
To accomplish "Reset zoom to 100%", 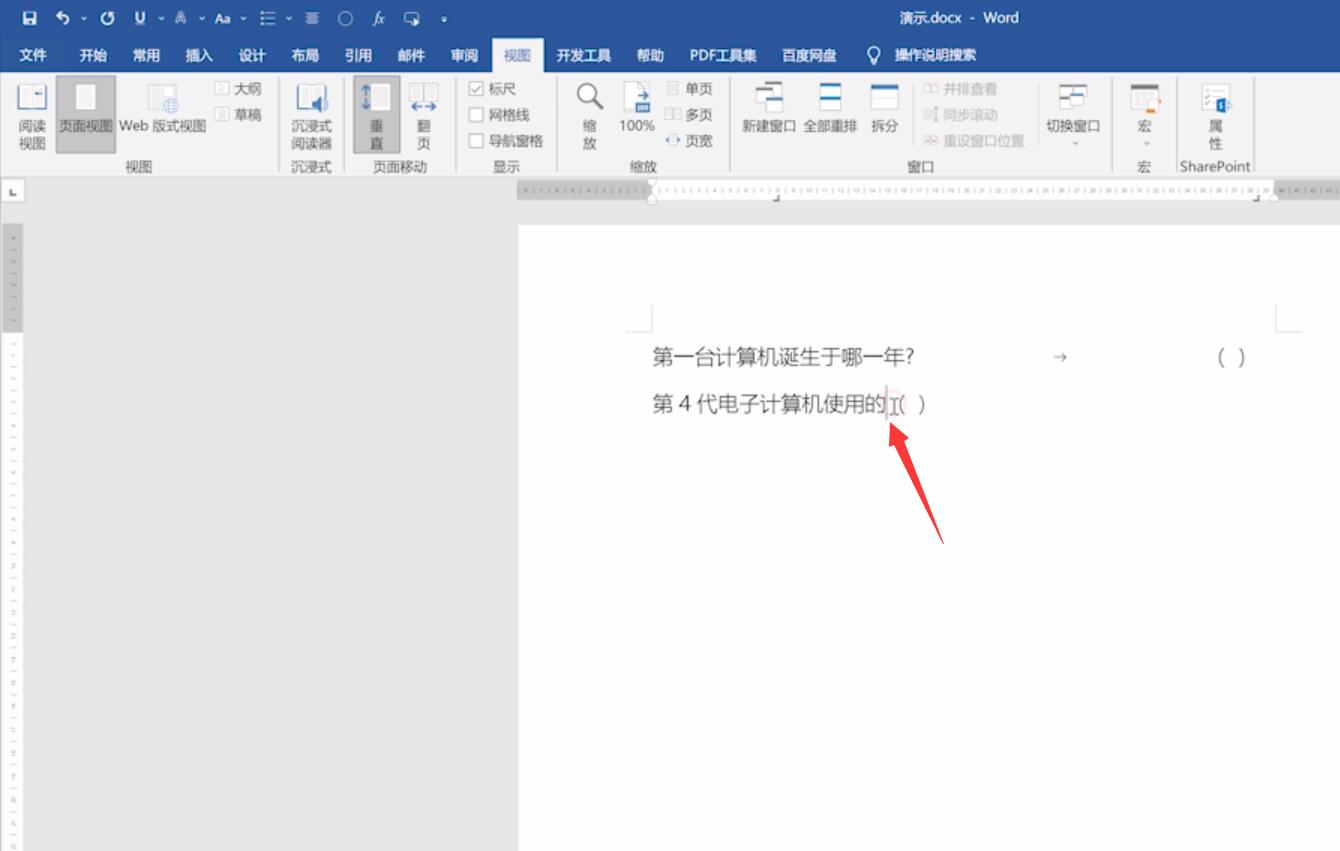I will [637, 108].
